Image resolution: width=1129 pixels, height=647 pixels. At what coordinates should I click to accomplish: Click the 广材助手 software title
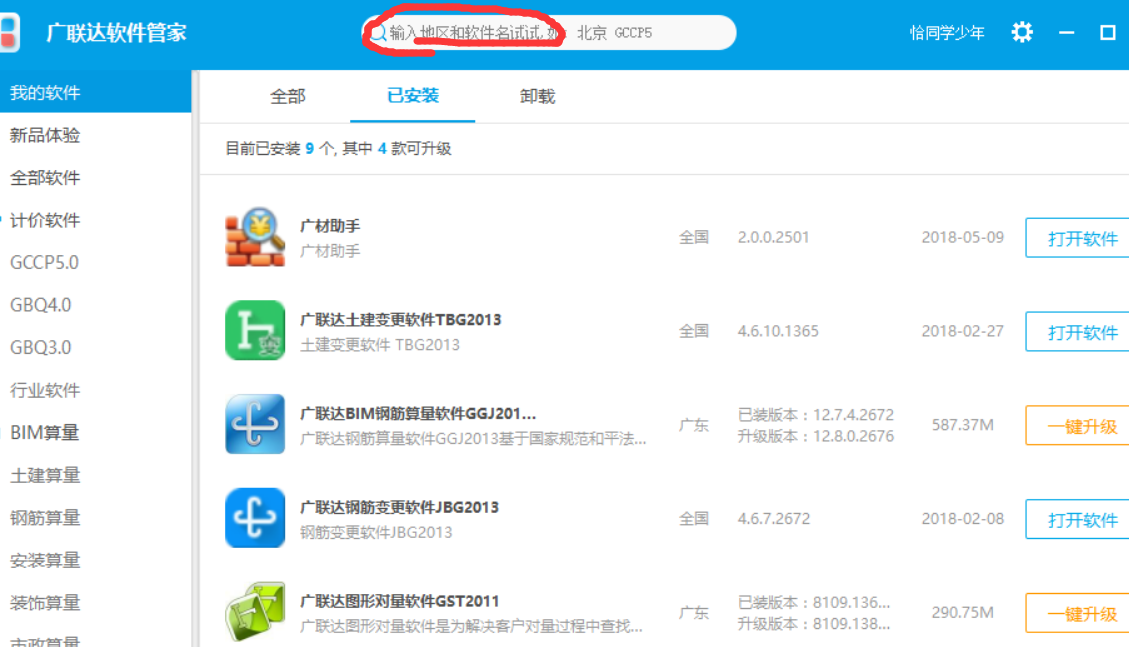pyautogui.click(x=330, y=226)
